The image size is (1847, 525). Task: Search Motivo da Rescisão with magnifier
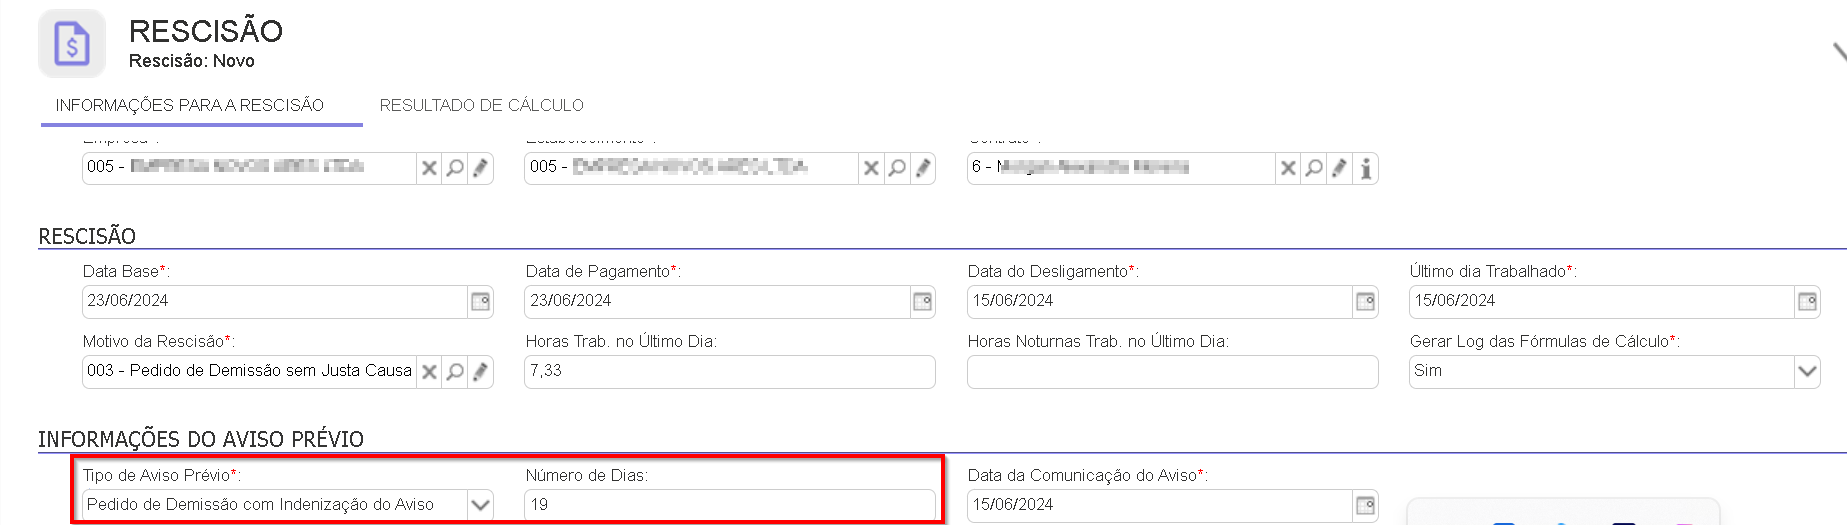click(x=455, y=372)
